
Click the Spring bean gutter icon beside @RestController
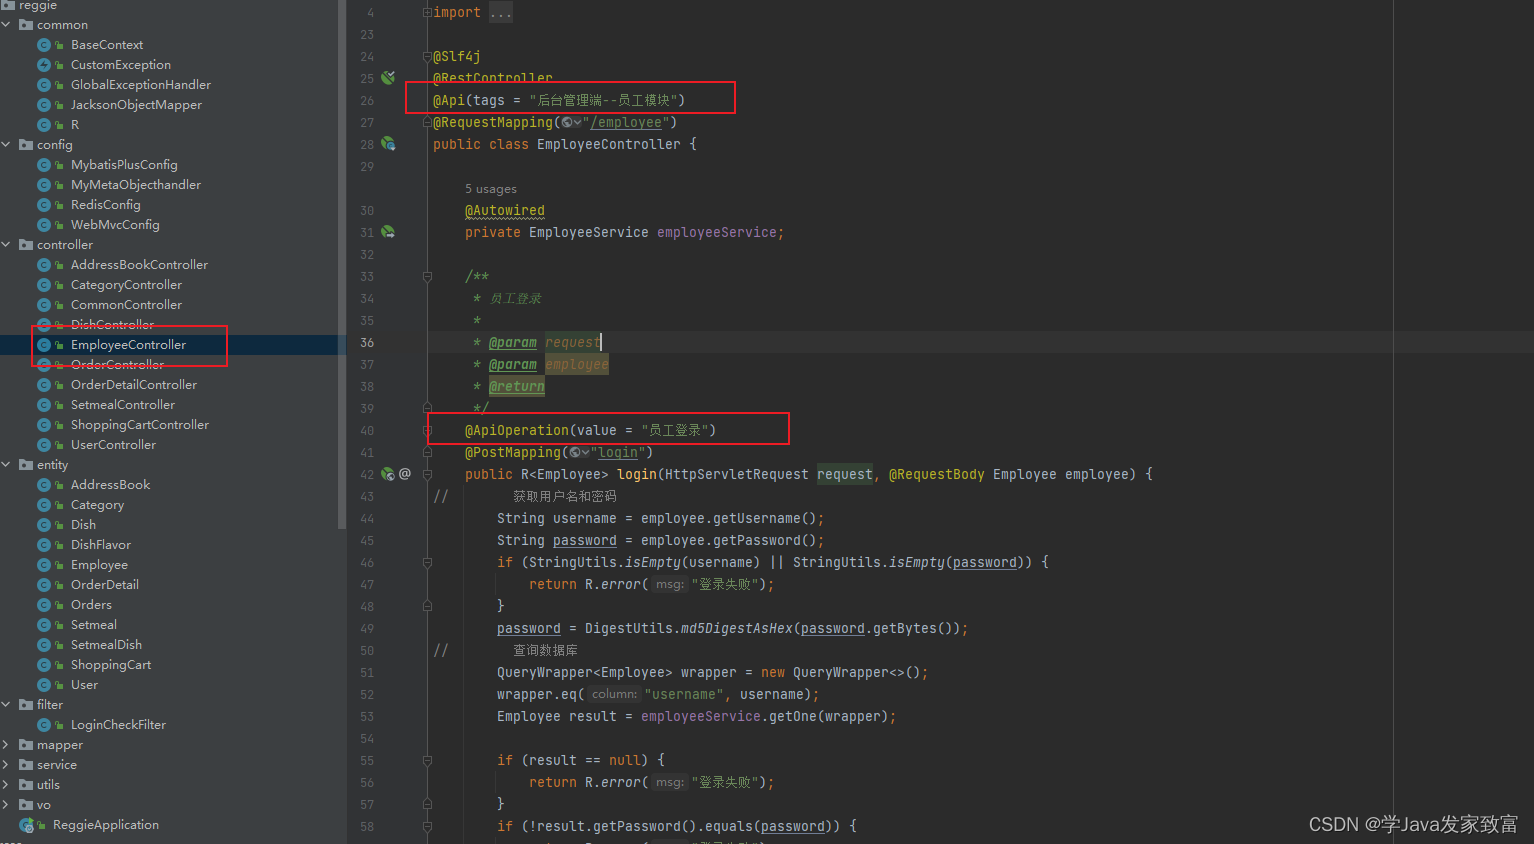(x=388, y=78)
